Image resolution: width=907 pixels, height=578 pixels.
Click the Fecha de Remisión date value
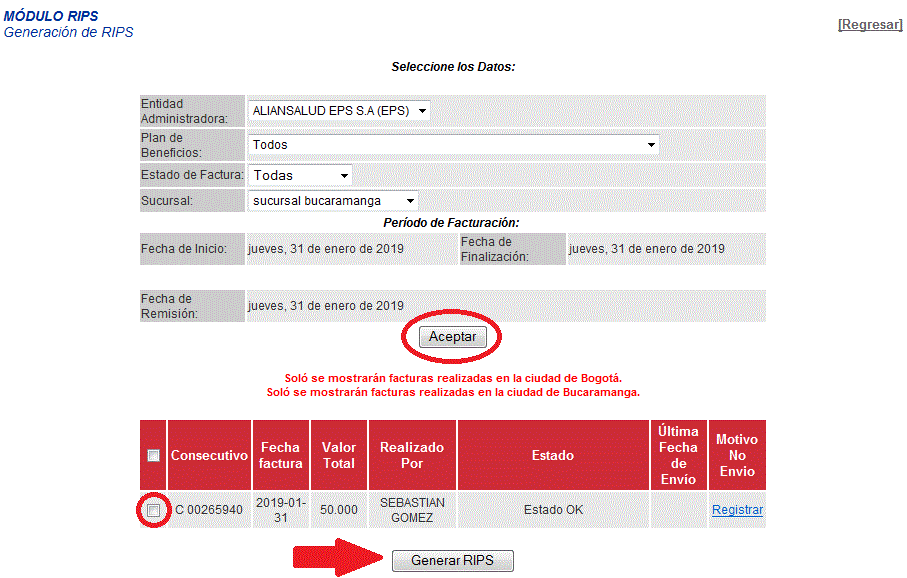tap(326, 305)
